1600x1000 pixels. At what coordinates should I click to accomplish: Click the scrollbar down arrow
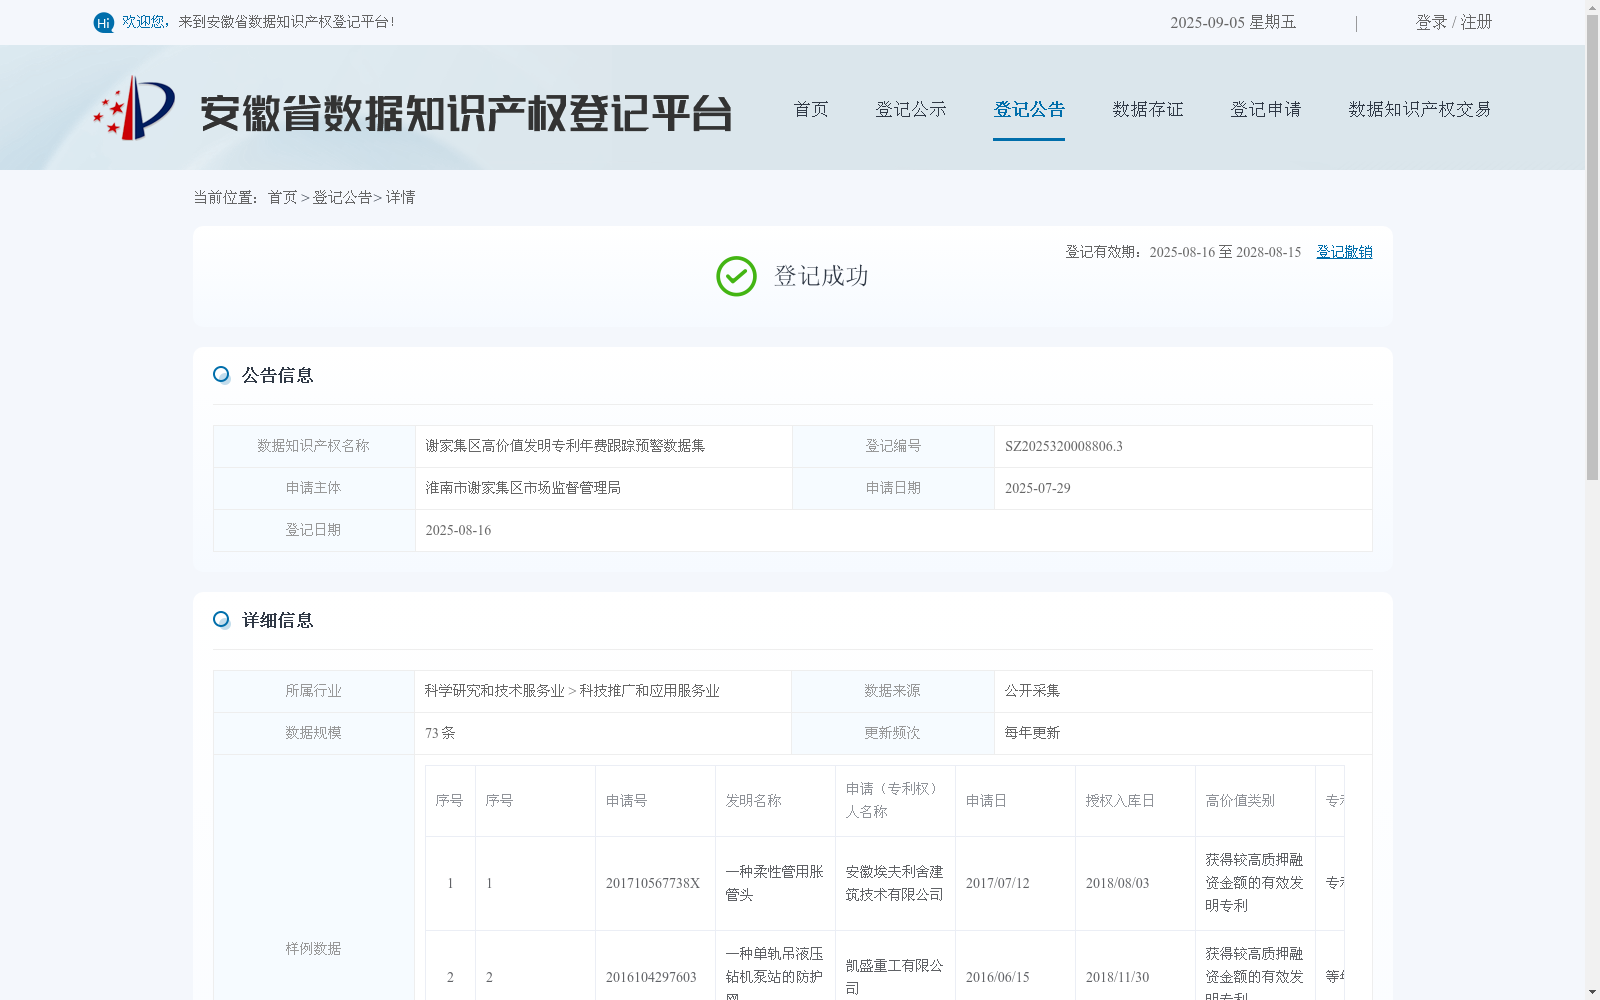tap(1592, 992)
